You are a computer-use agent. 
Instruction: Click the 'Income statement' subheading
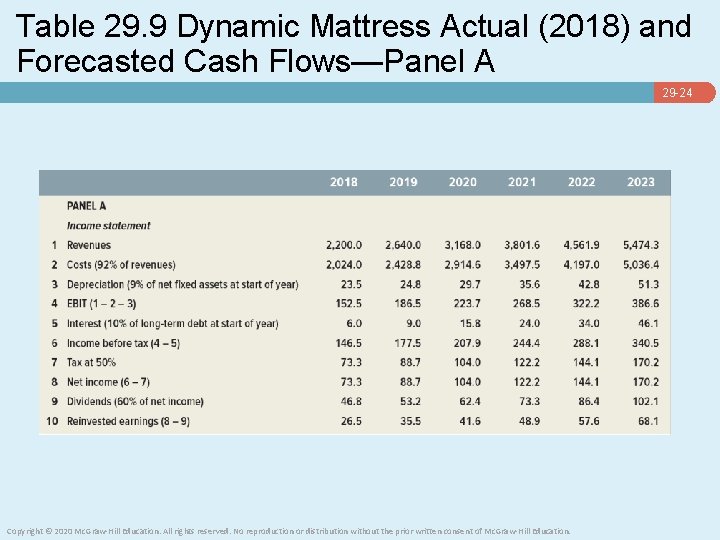tap(108, 225)
